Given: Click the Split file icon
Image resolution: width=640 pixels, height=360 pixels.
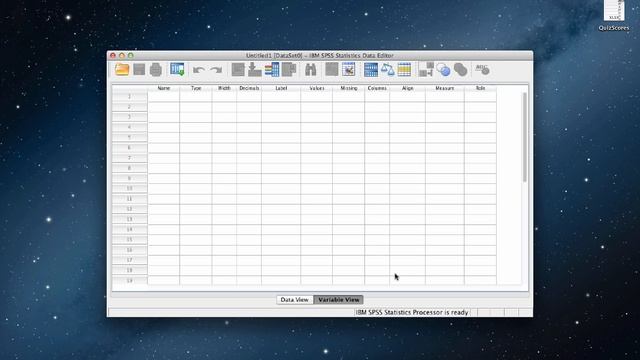Looking at the screenshot, I should [x=371, y=69].
